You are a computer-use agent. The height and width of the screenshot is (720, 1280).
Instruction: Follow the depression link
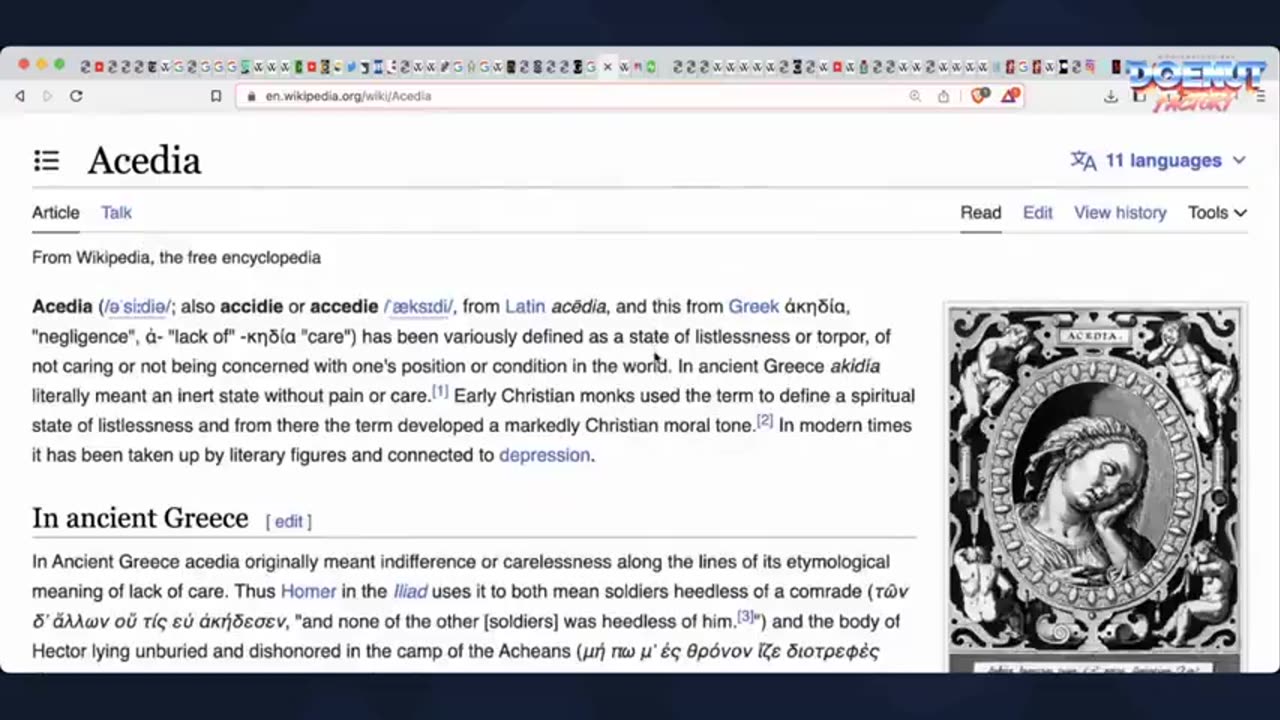point(545,455)
